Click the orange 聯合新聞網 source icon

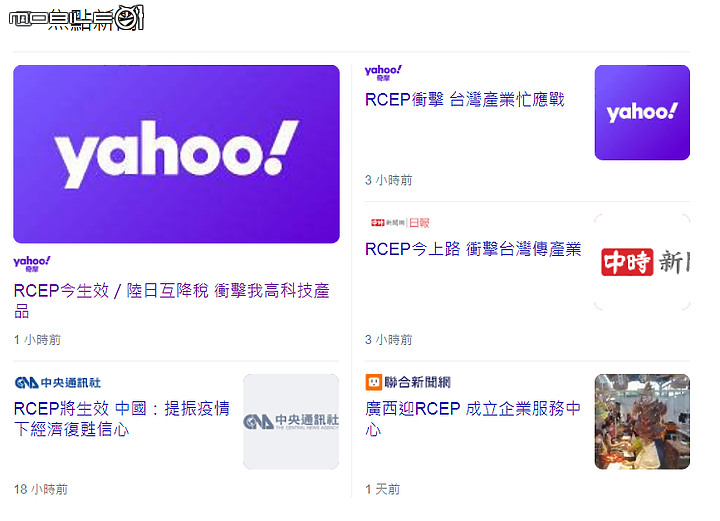pos(373,382)
